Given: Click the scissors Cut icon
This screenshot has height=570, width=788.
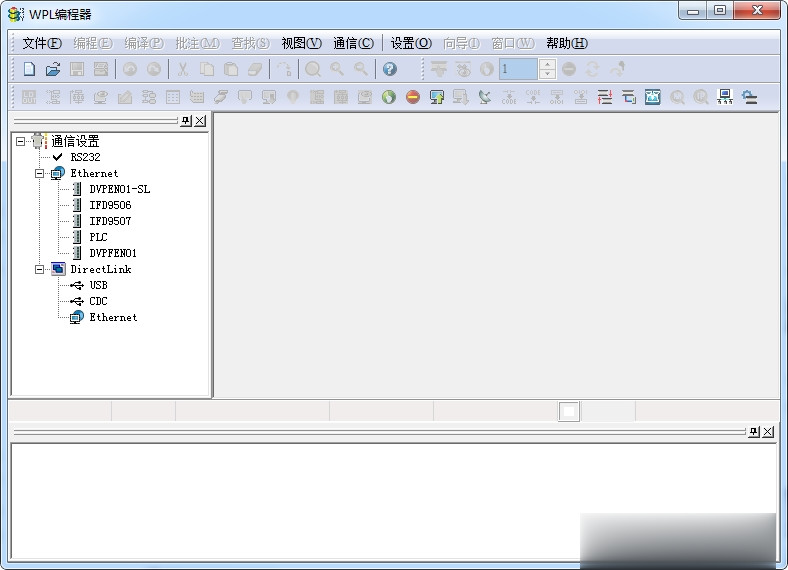Looking at the screenshot, I should [x=182, y=69].
